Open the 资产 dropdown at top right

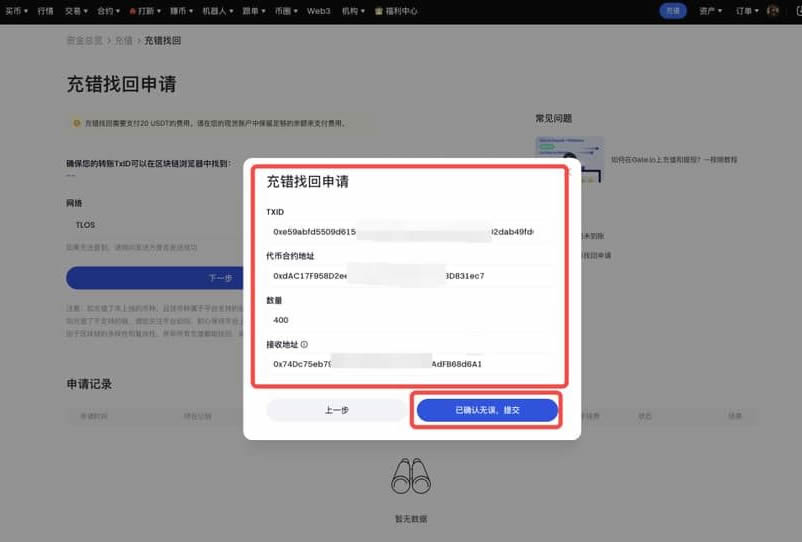710,11
